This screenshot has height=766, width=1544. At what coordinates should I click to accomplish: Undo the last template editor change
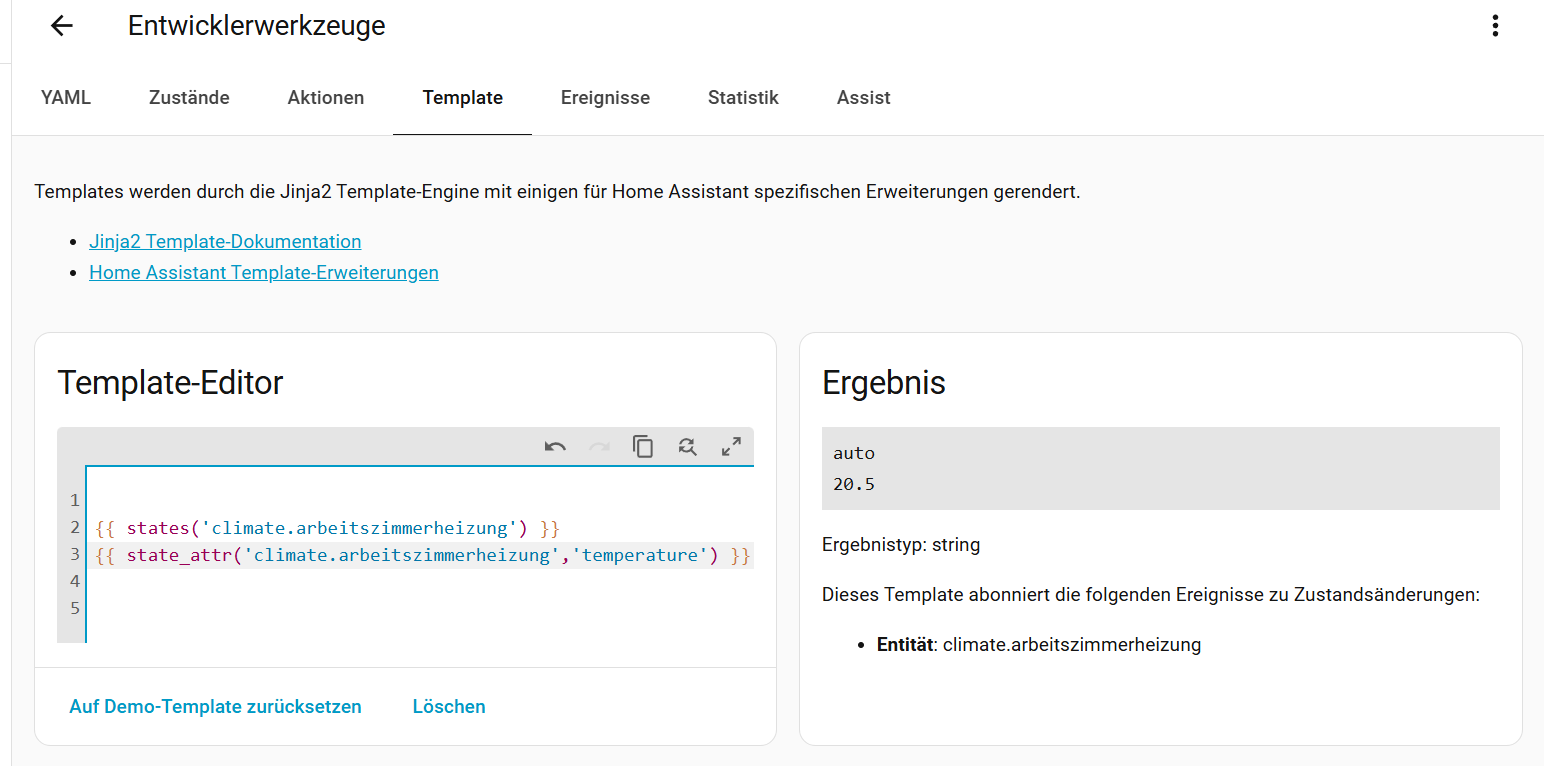pos(555,447)
